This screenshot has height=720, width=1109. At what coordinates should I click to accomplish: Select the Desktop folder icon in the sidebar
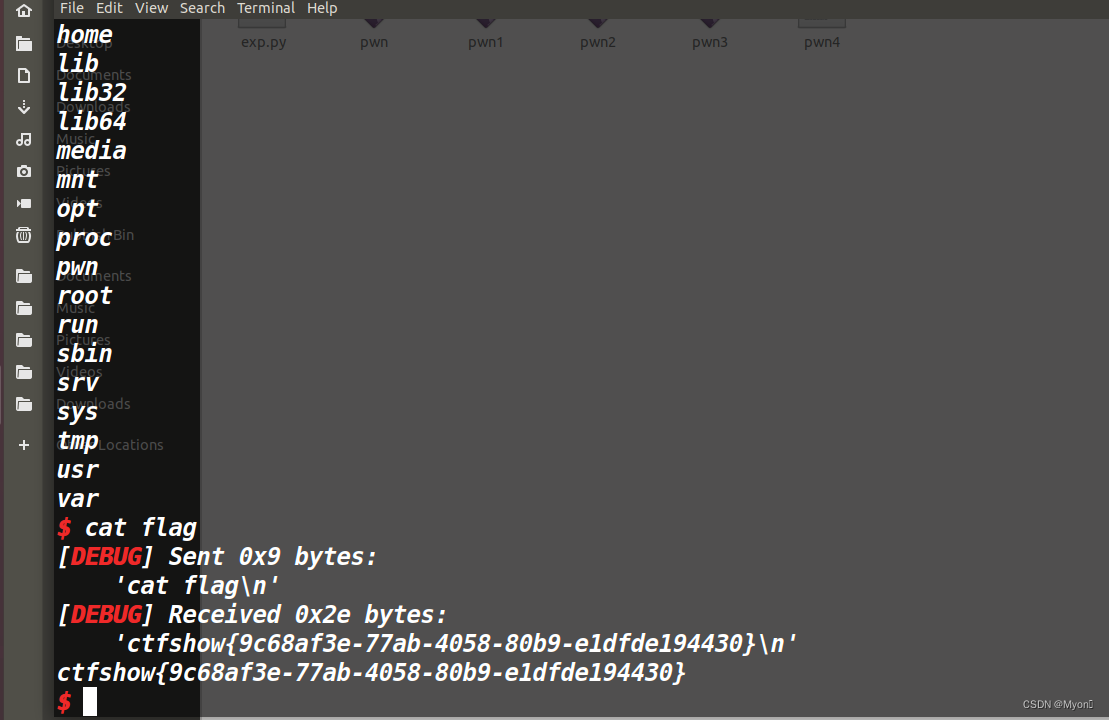tap(24, 43)
